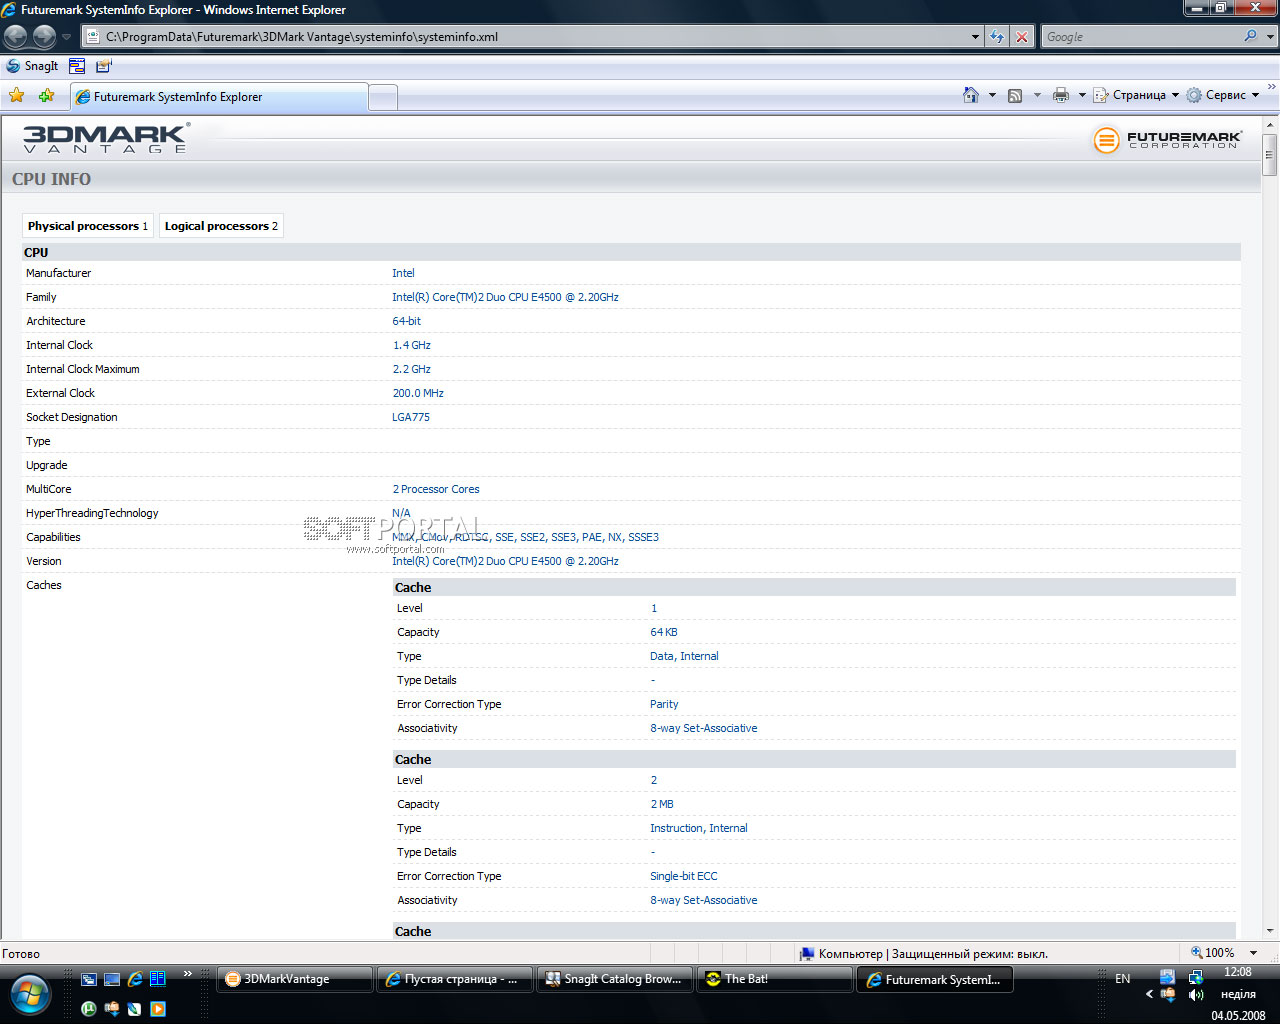This screenshot has height=1024, width=1280.
Task: Click the SnagIt notes capture icon
Action: click(104, 66)
